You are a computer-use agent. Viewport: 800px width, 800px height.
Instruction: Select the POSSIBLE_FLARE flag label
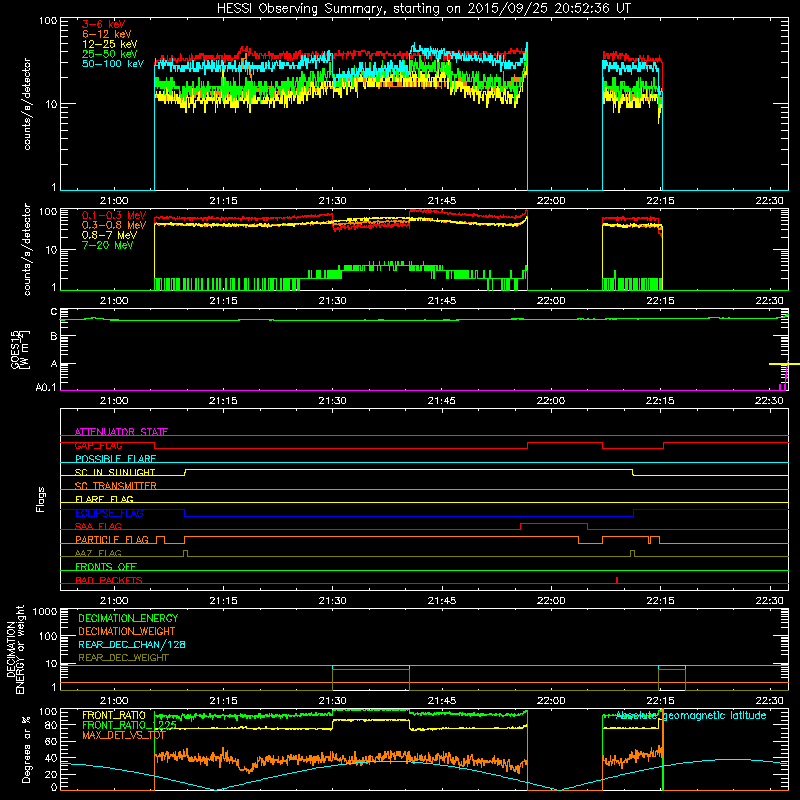(x=115, y=459)
